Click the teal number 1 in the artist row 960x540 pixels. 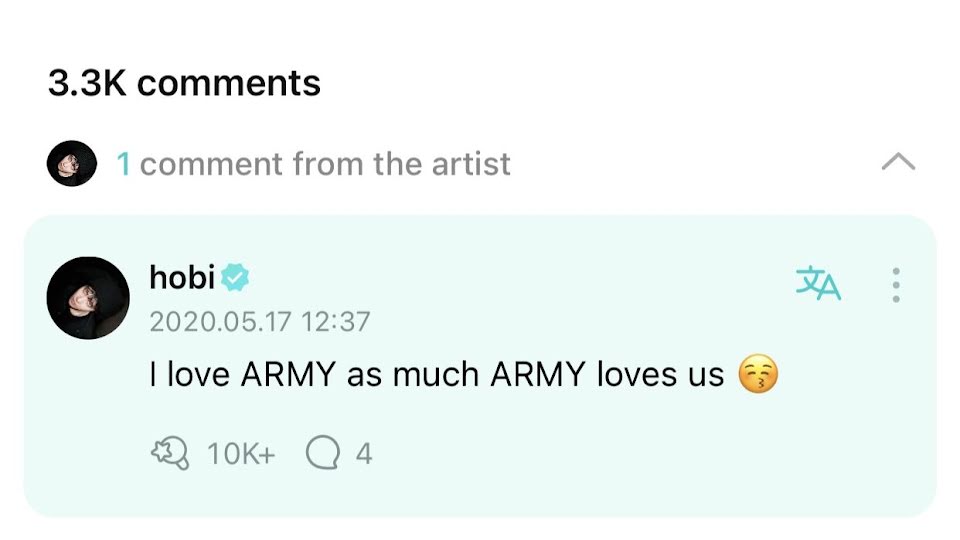(x=123, y=163)
